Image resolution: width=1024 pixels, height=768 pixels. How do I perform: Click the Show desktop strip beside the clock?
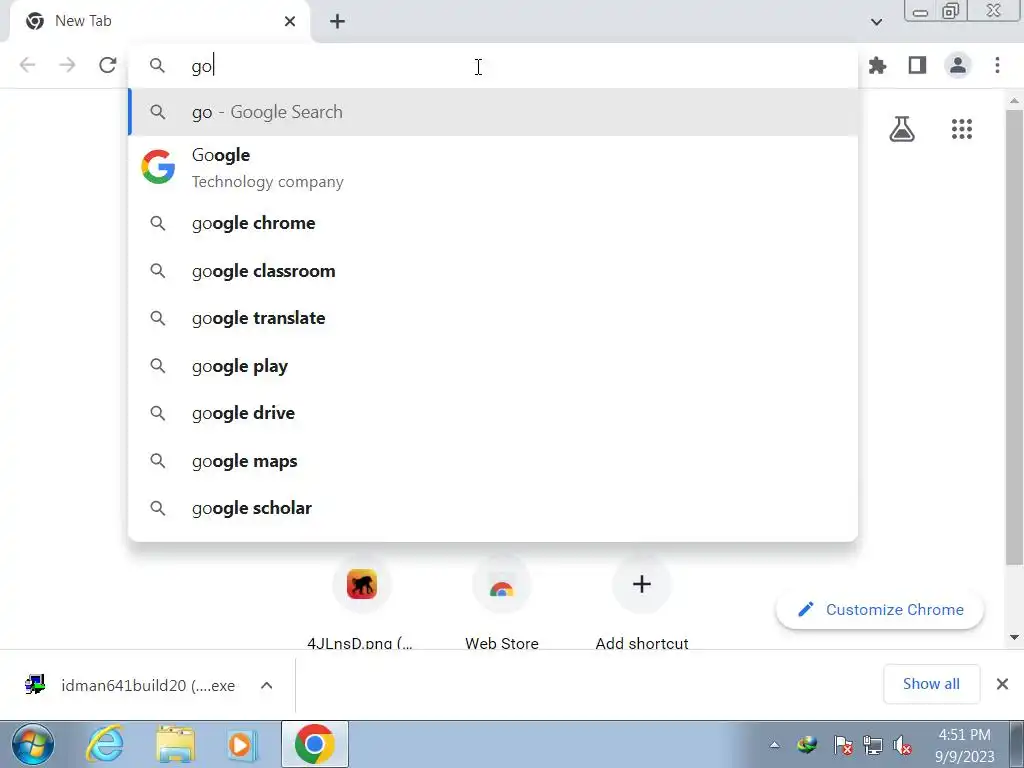pyautogui.click(x=1017, y=744)
